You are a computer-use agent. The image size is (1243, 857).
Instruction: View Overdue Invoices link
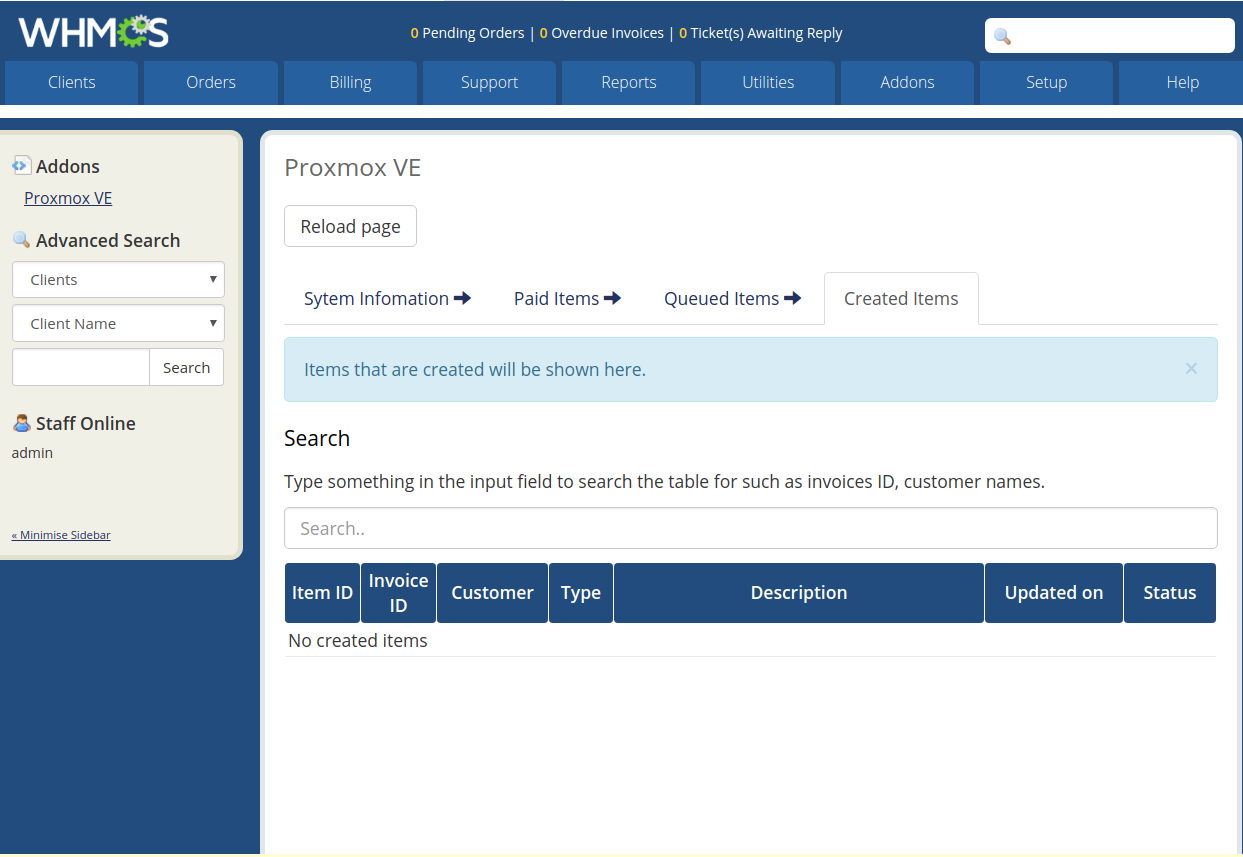click(x=602, y=33)
